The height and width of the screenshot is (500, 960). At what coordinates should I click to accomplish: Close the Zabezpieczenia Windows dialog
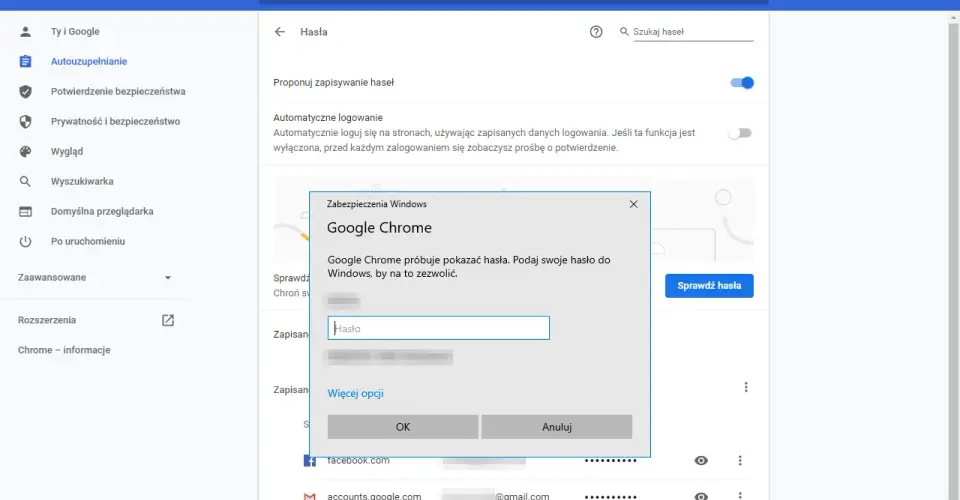tap(634, 204)
